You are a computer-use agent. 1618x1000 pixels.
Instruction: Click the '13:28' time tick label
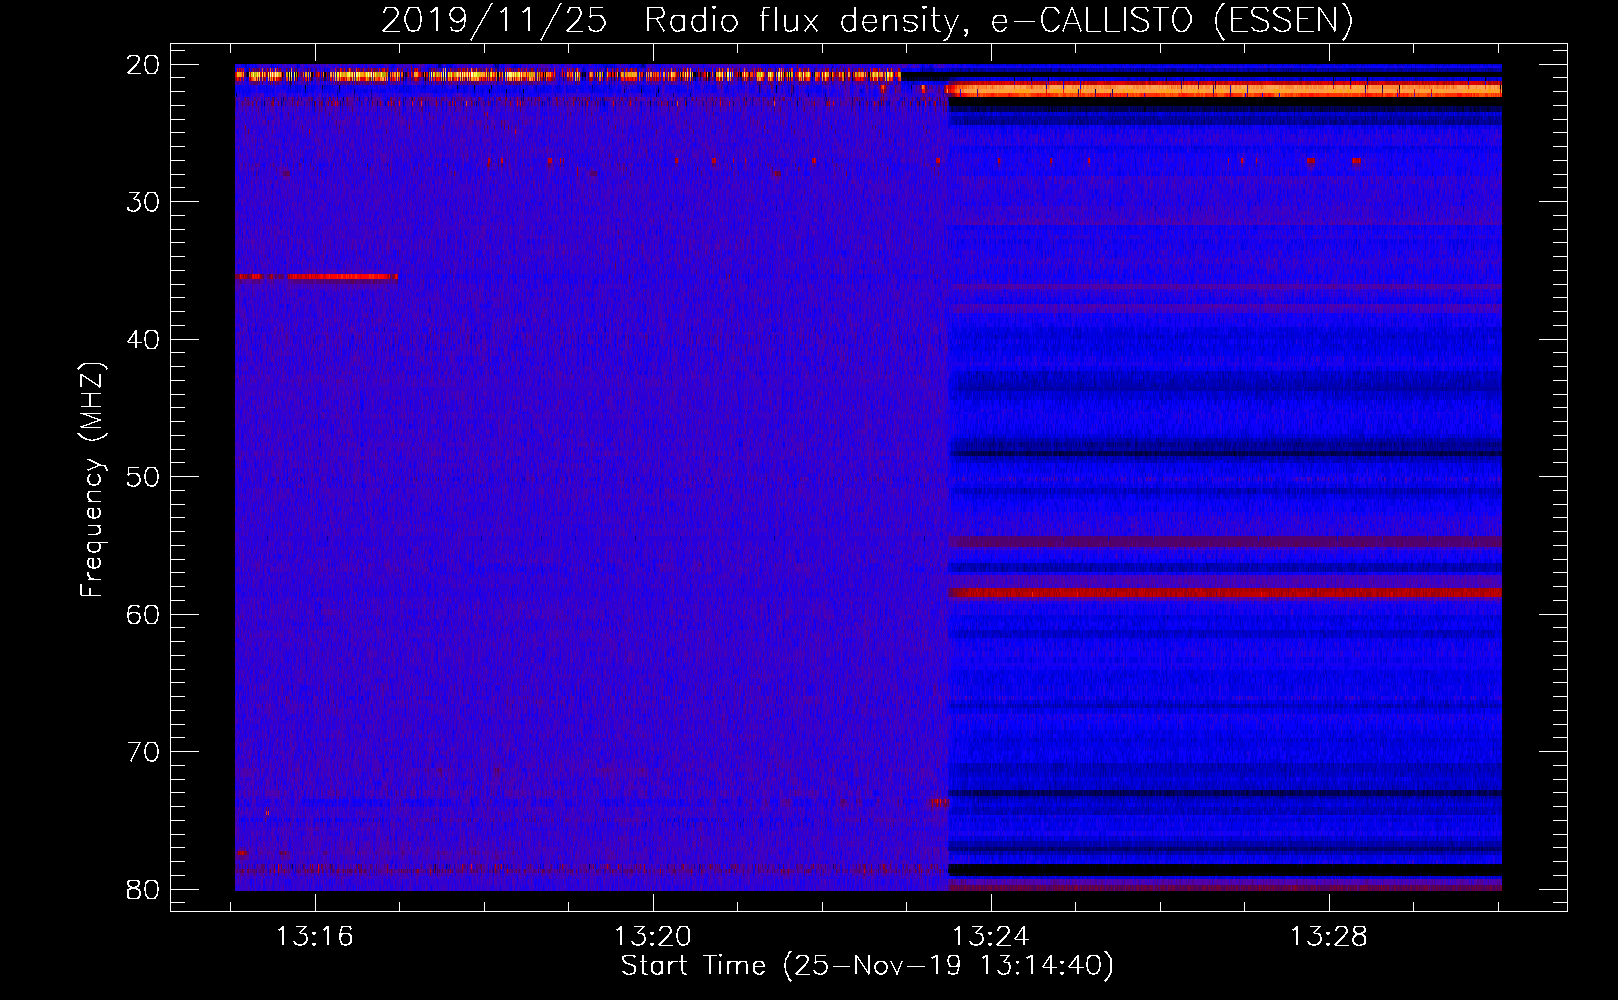coord(1329,937)
